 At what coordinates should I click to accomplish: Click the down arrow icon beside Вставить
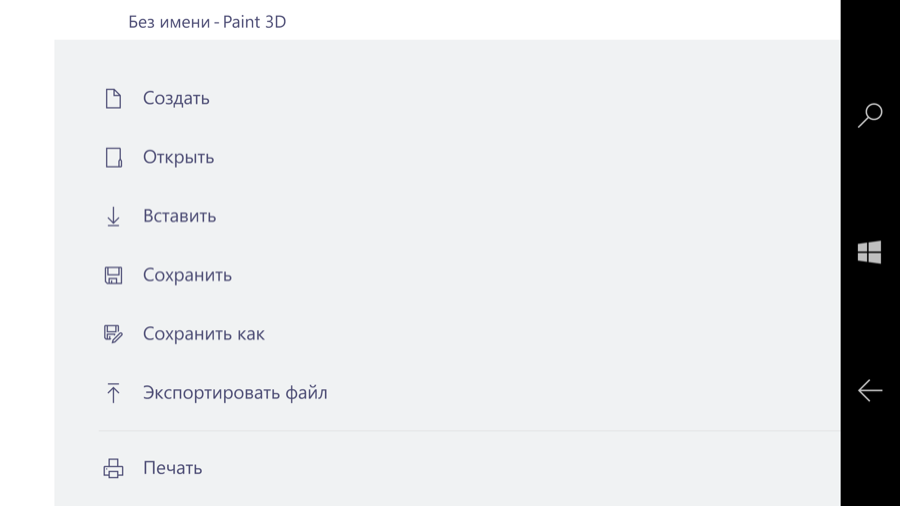(x=113, y=216)
